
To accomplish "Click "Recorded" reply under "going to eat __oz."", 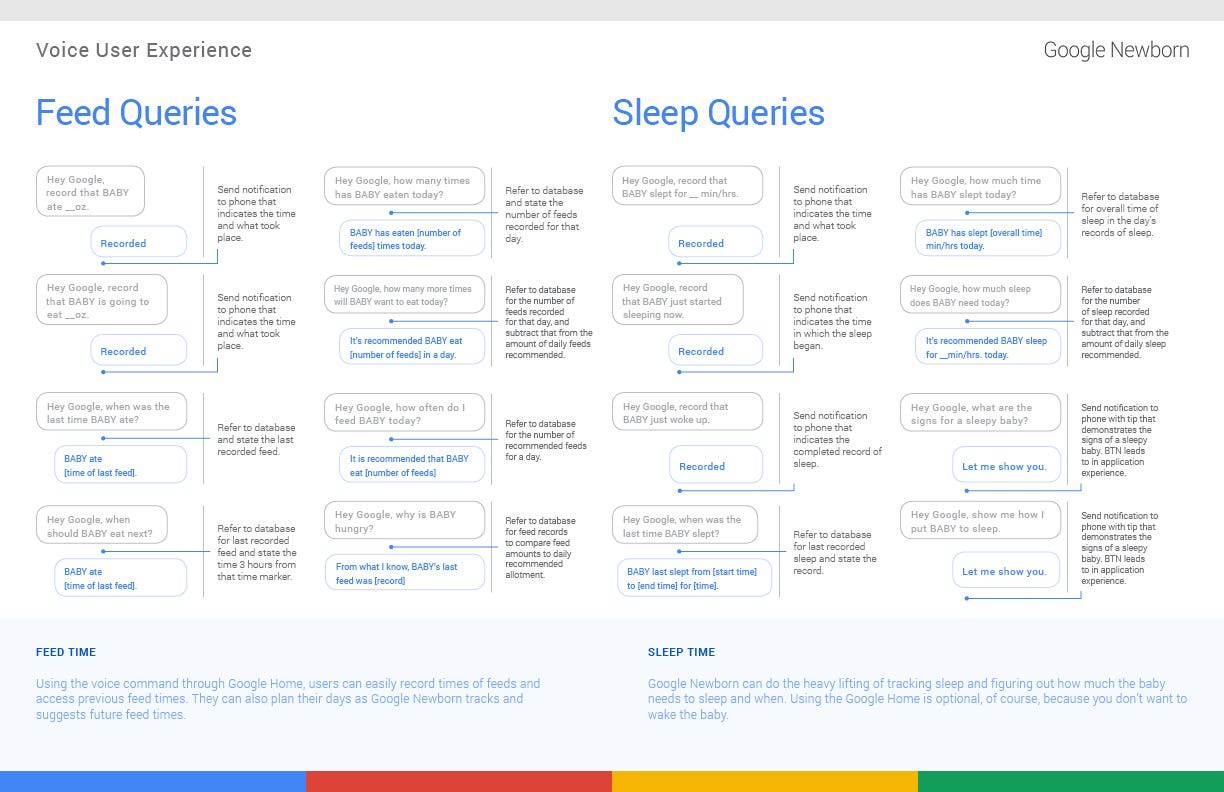I will point(139,350).
